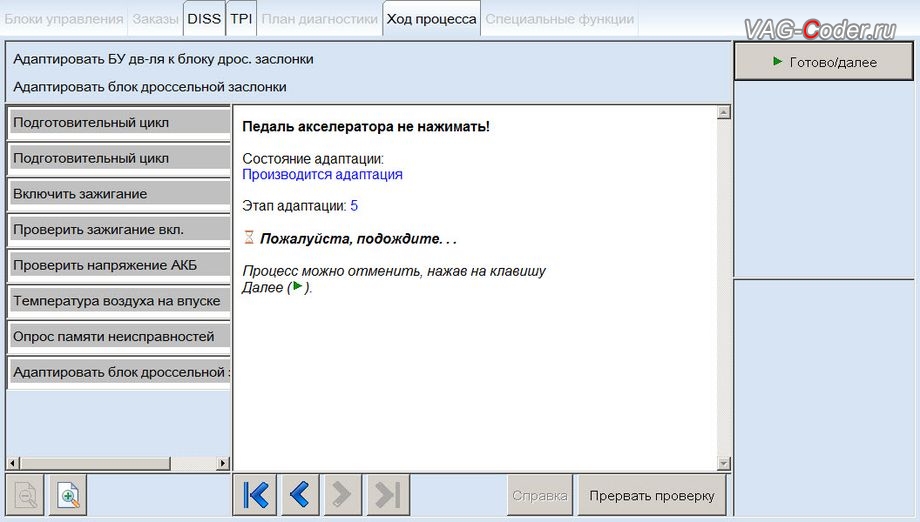Select the Ход процесса tab
The width and height of the screenshot is (920, 522).
431,19
